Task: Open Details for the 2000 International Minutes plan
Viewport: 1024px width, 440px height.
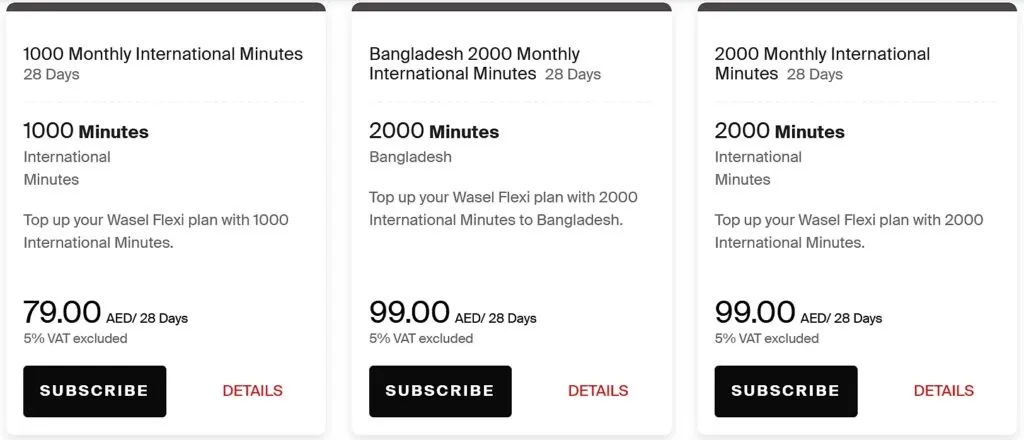Action: point(943,391)
